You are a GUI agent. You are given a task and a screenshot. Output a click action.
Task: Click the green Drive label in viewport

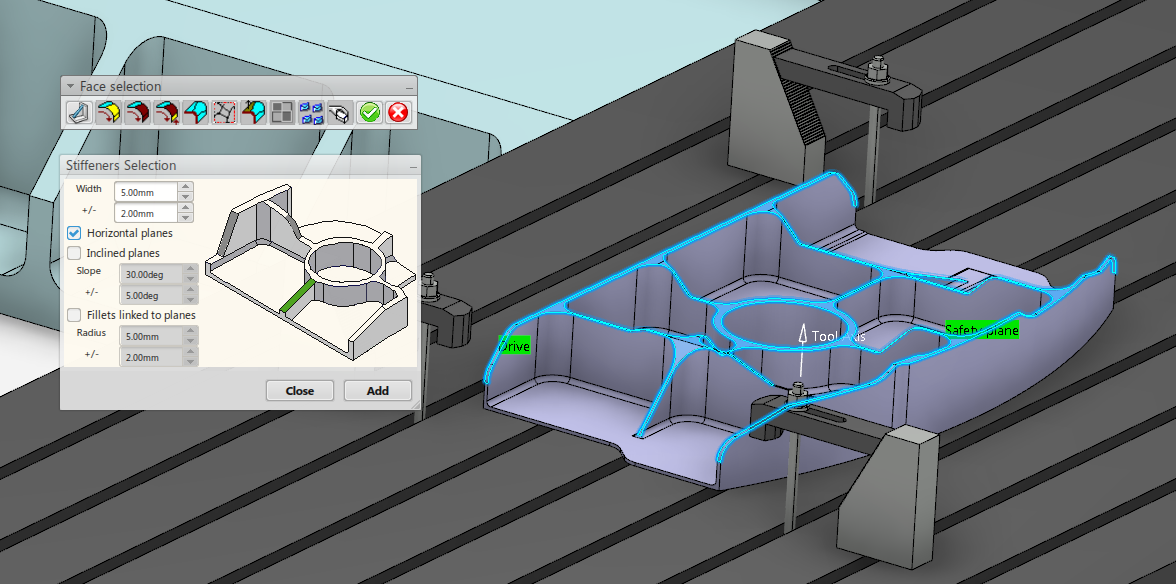[515, 346]
